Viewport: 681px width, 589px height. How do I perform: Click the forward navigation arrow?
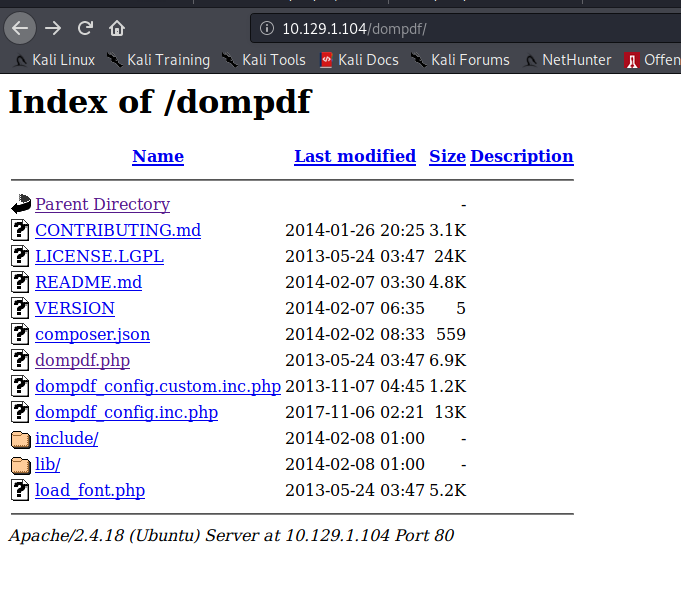[53, 27]
